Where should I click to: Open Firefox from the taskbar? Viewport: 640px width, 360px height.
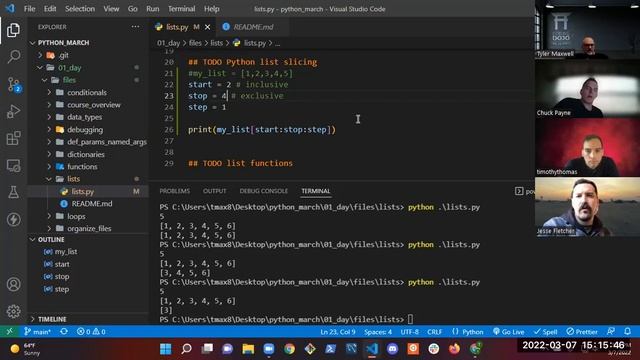coord(454,349)
